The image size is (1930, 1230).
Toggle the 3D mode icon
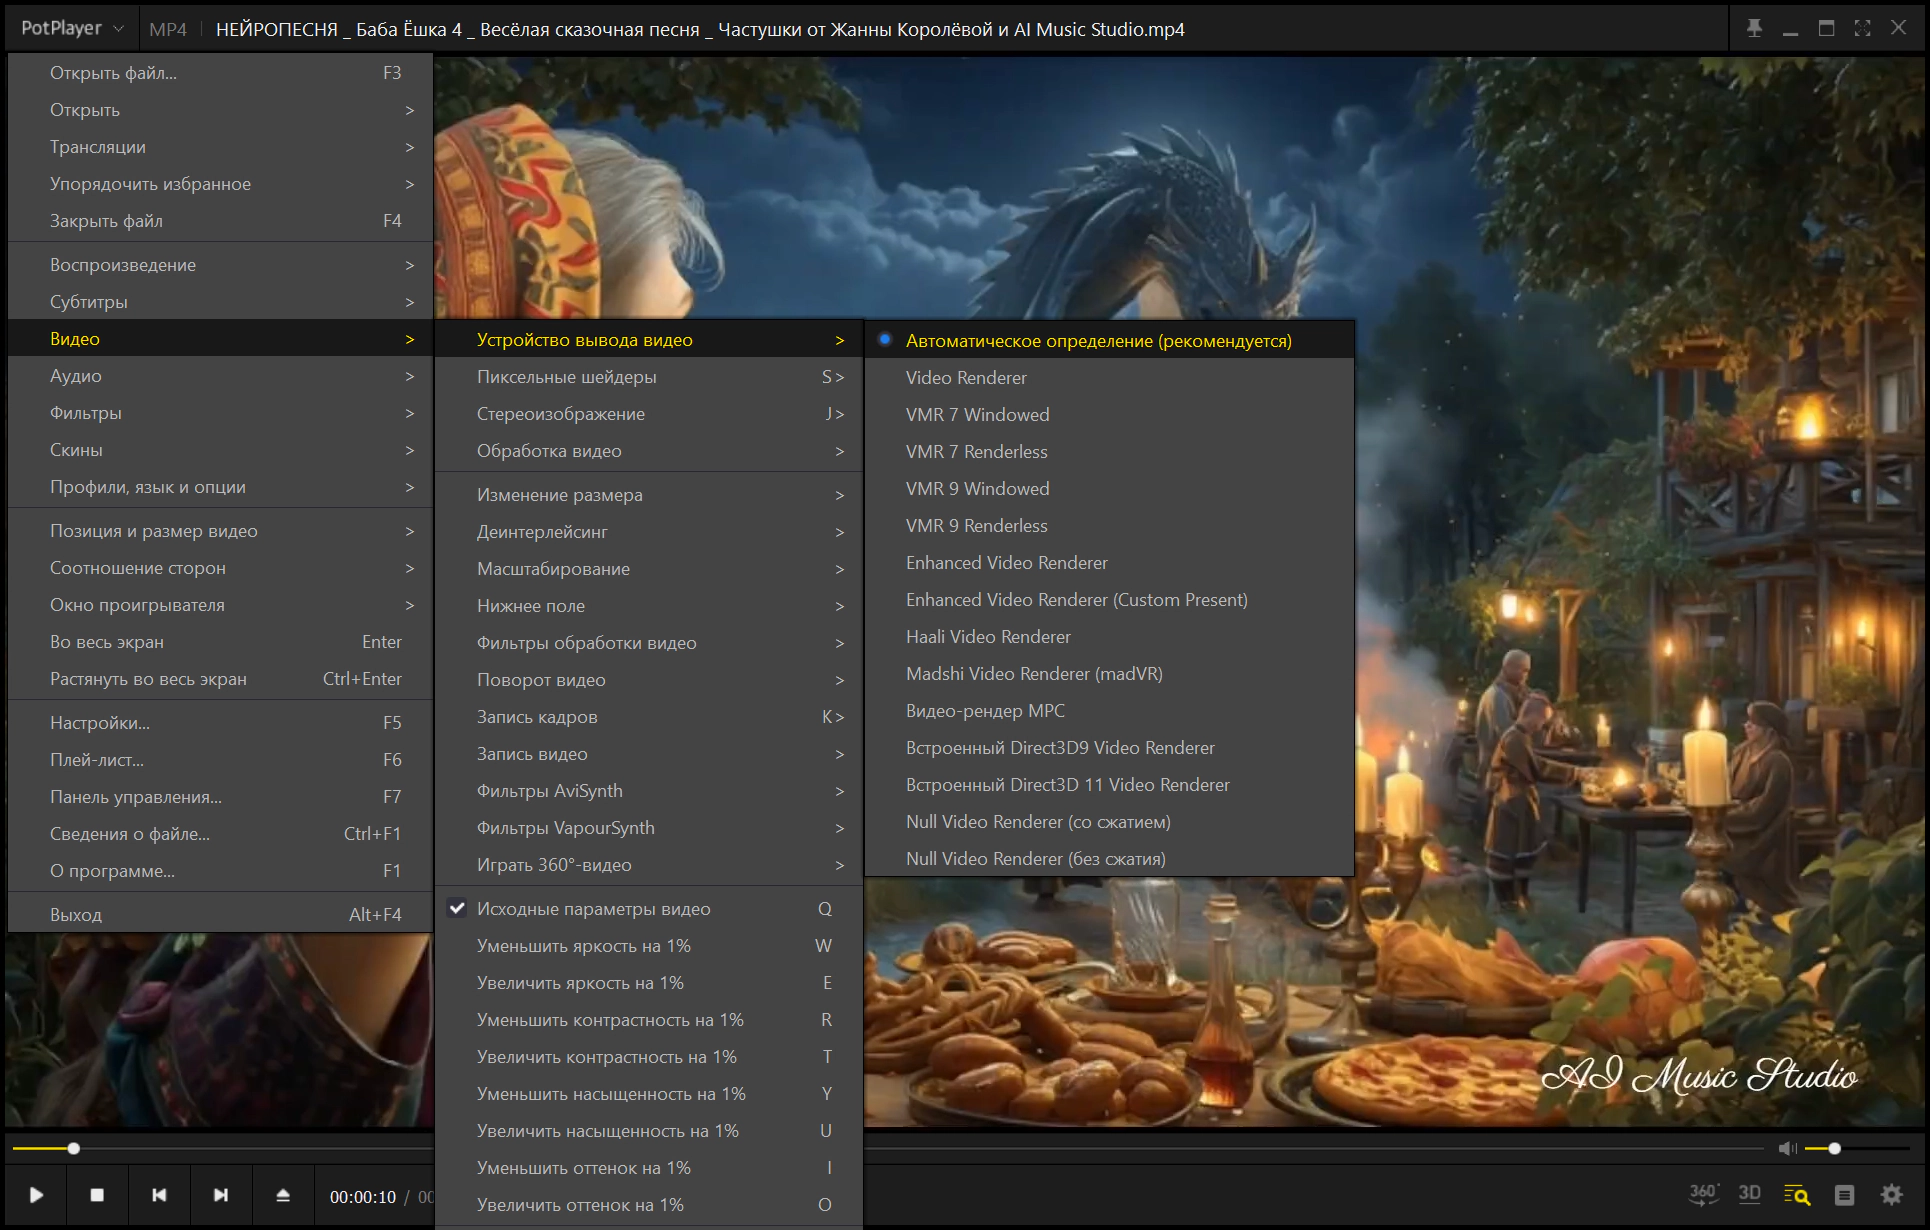1749,1194
